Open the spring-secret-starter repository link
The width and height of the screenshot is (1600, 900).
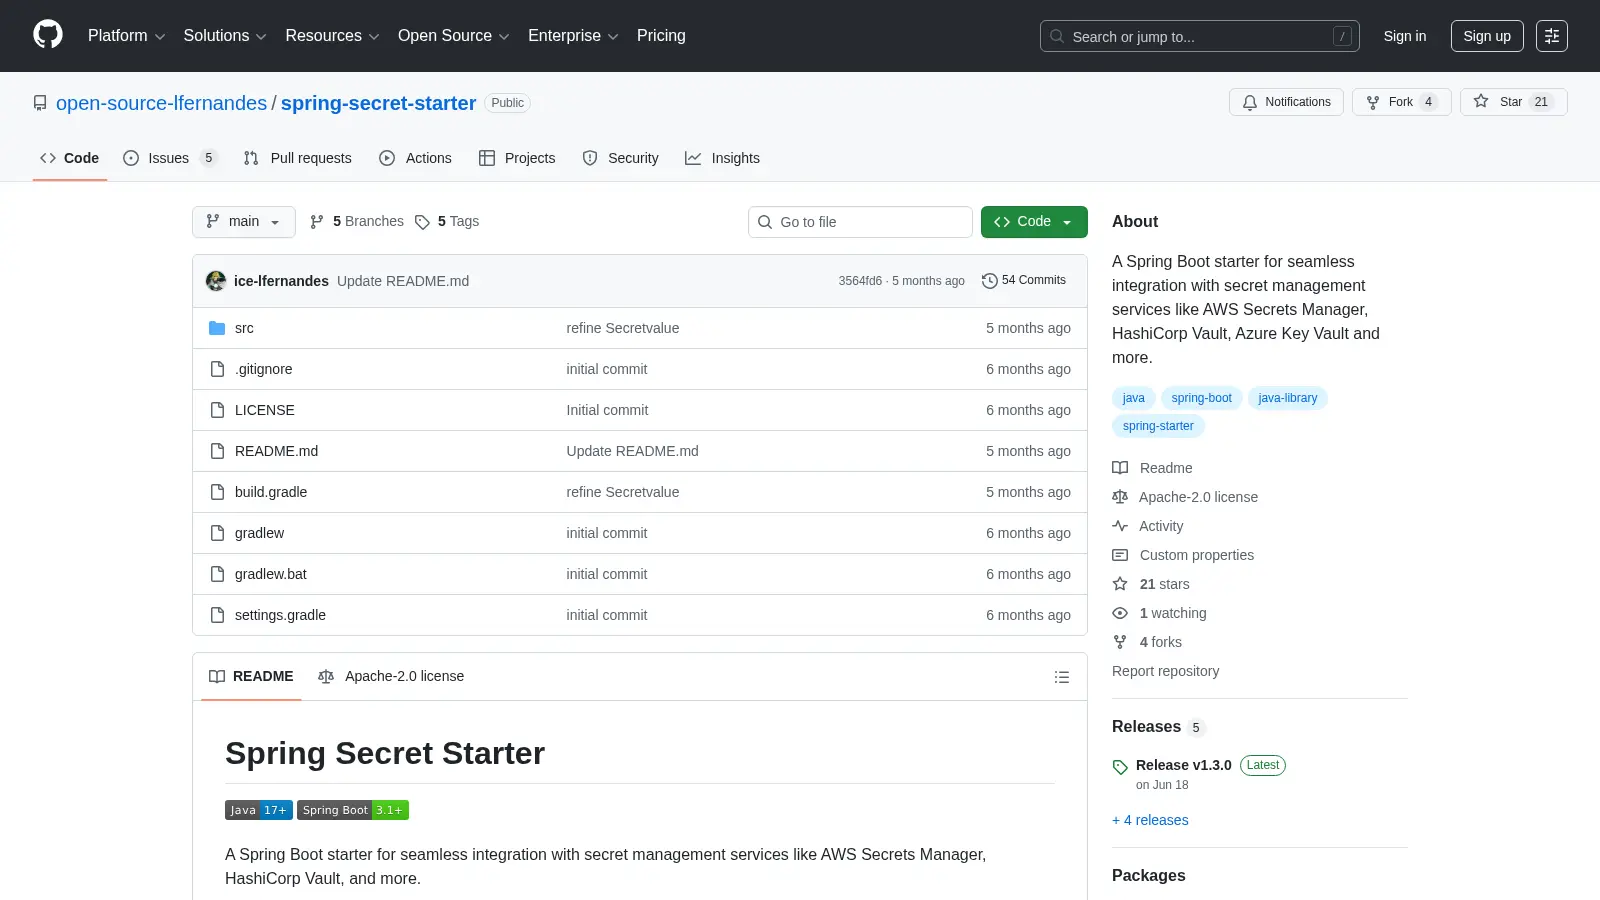point(379,103)
